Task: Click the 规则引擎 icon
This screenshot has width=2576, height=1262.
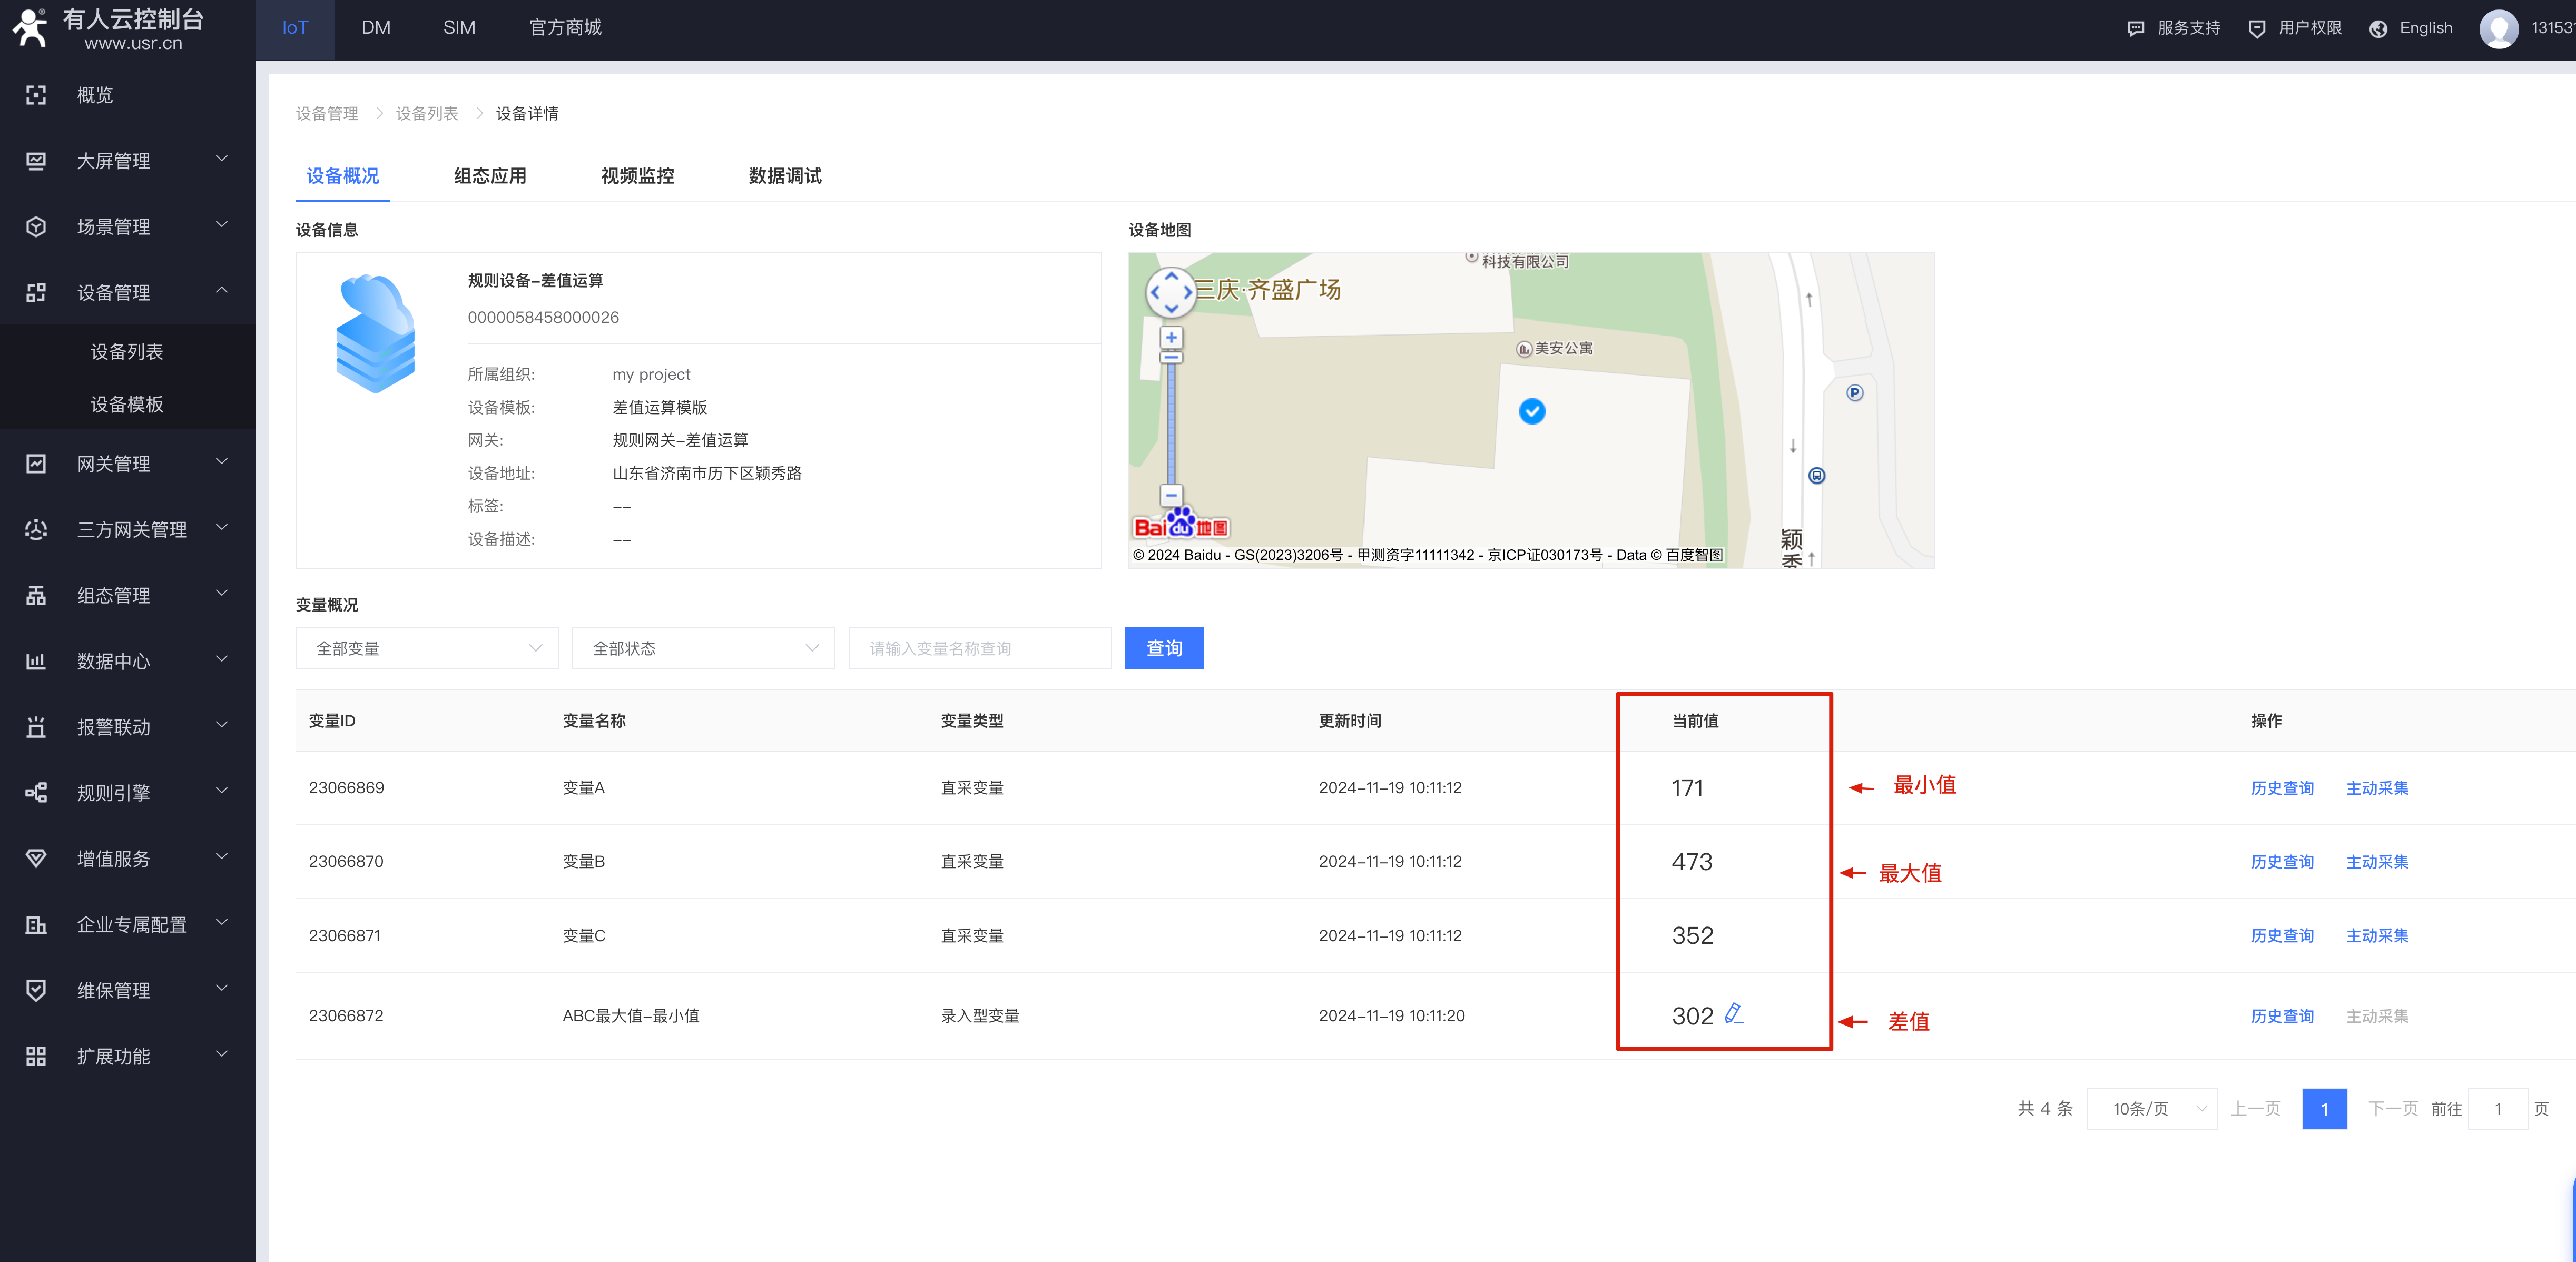Action: (36, 793)
